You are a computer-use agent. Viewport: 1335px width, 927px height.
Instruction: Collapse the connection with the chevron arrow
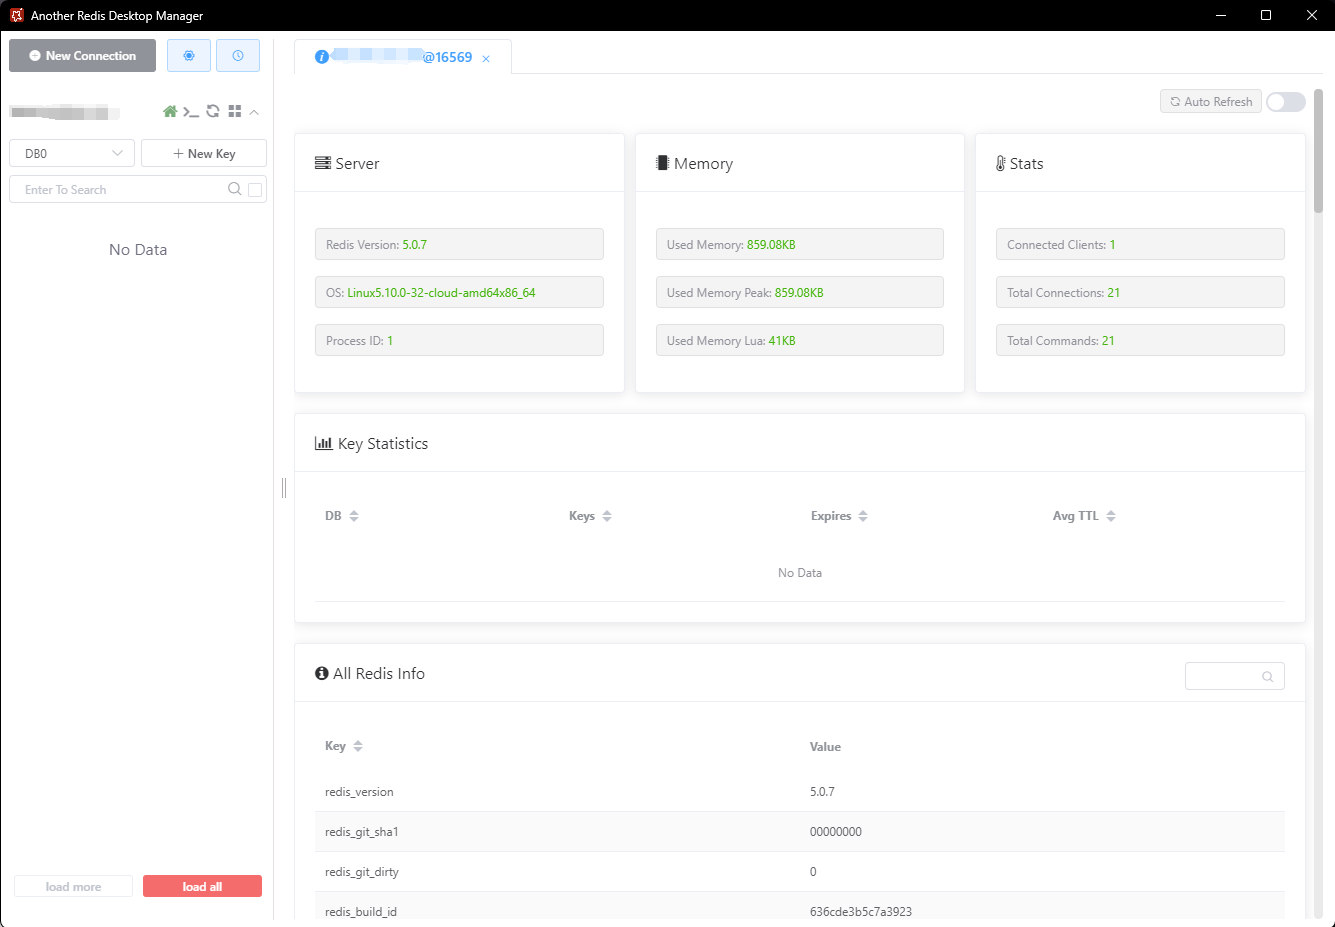(254, 112)
